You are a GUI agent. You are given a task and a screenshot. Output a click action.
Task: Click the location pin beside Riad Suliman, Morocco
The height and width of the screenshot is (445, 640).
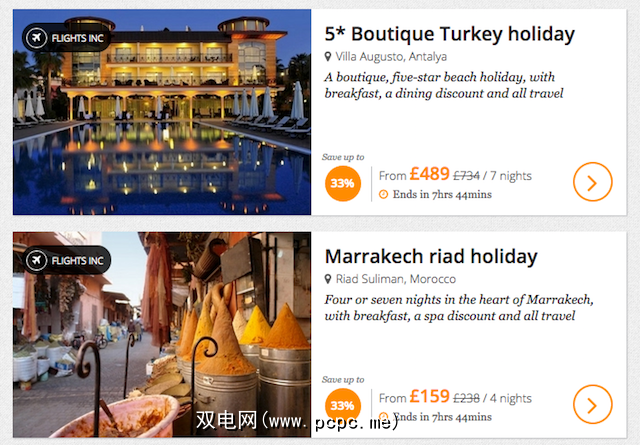click(327, 279)
